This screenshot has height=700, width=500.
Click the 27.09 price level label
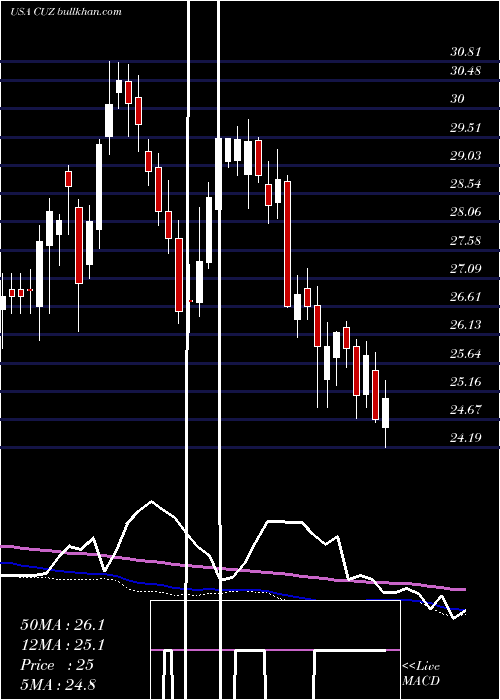466,268
